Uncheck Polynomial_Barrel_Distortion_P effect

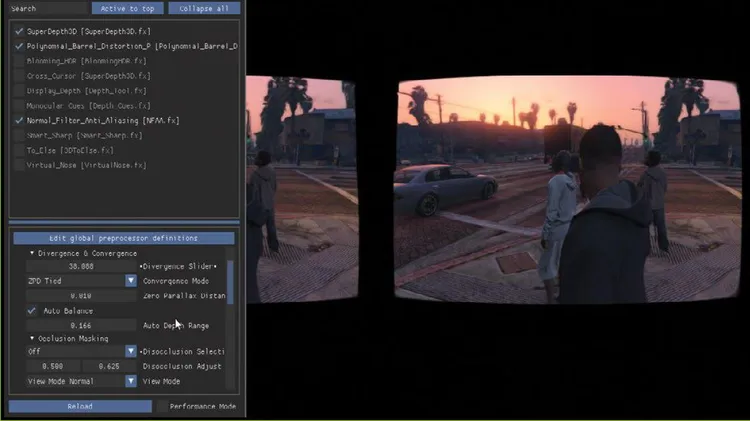(19, 46)
